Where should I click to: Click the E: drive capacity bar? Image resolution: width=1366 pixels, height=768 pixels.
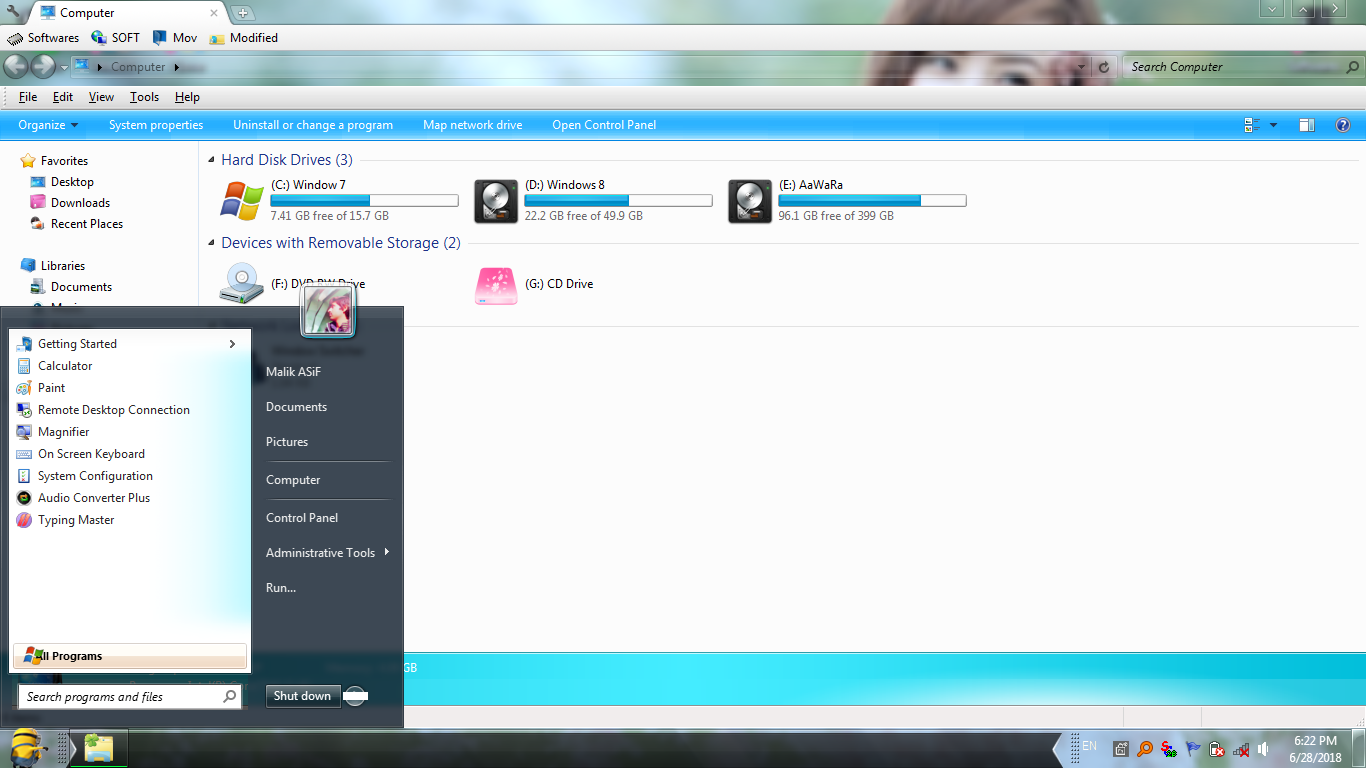[872, 201]
